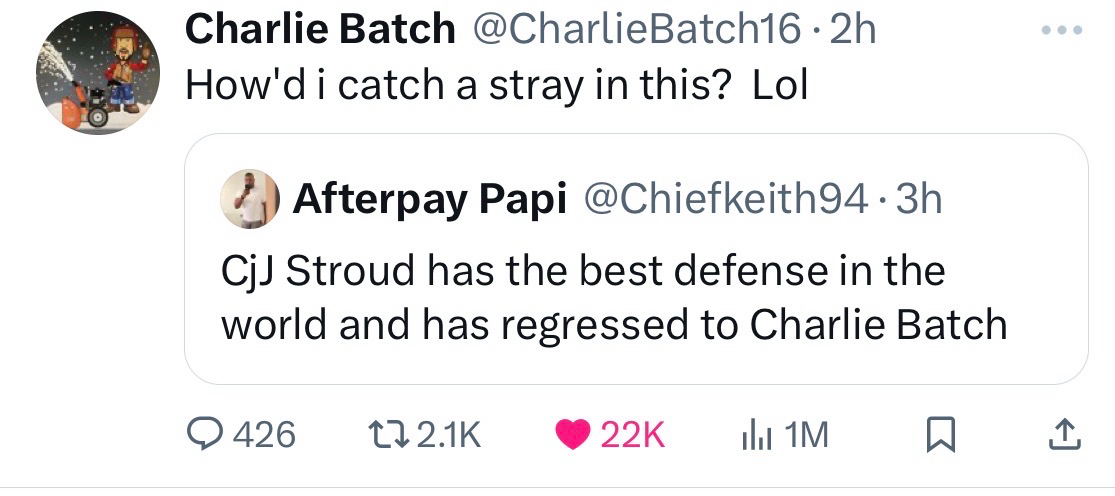
Task: Click the reply speech bubble icon
Action: tap(205, 433)
